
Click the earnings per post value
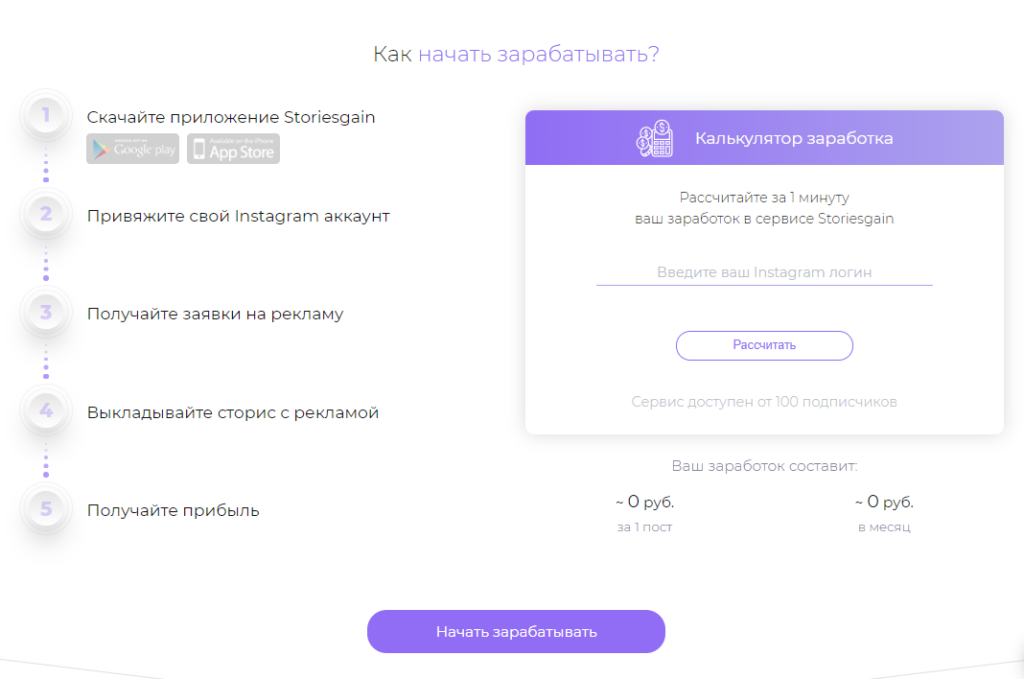645,502
